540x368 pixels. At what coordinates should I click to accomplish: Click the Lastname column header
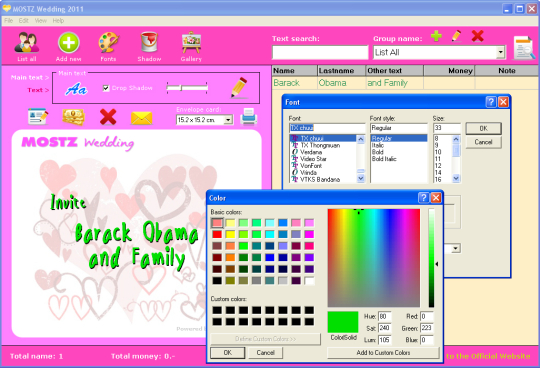click(x=341, y=71)
